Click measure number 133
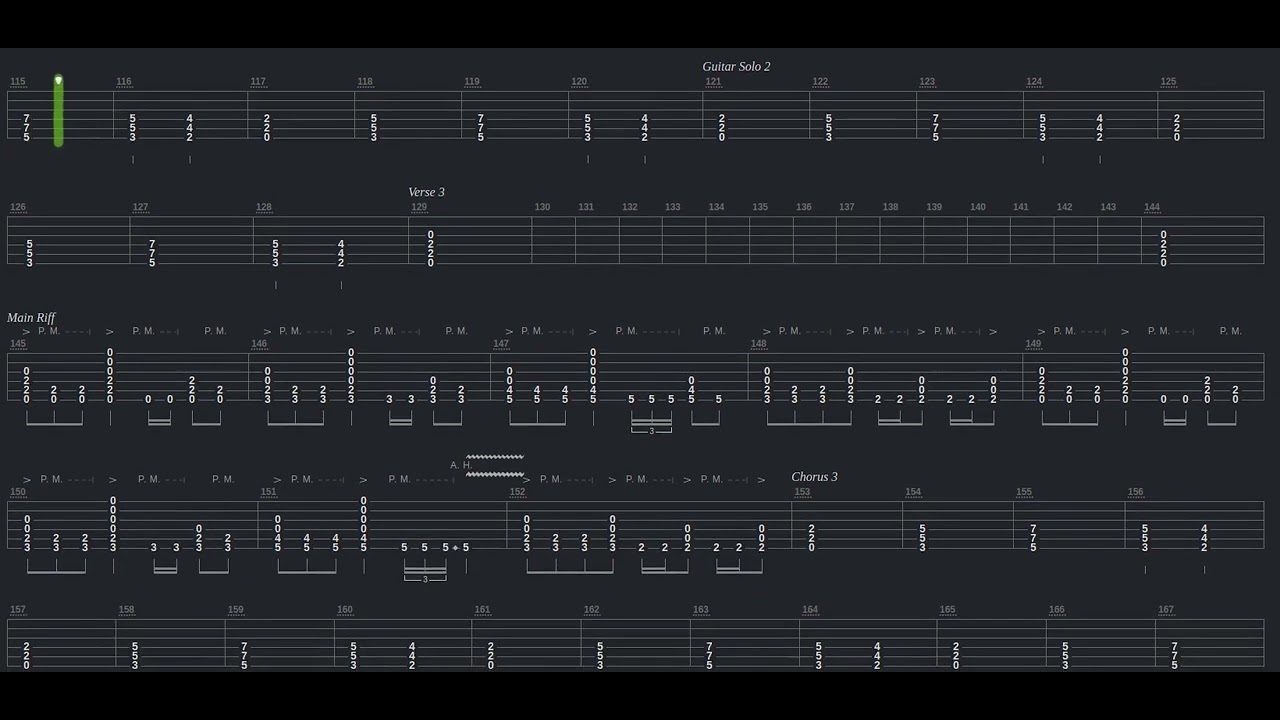1280x720 pixels. point(673,208)
